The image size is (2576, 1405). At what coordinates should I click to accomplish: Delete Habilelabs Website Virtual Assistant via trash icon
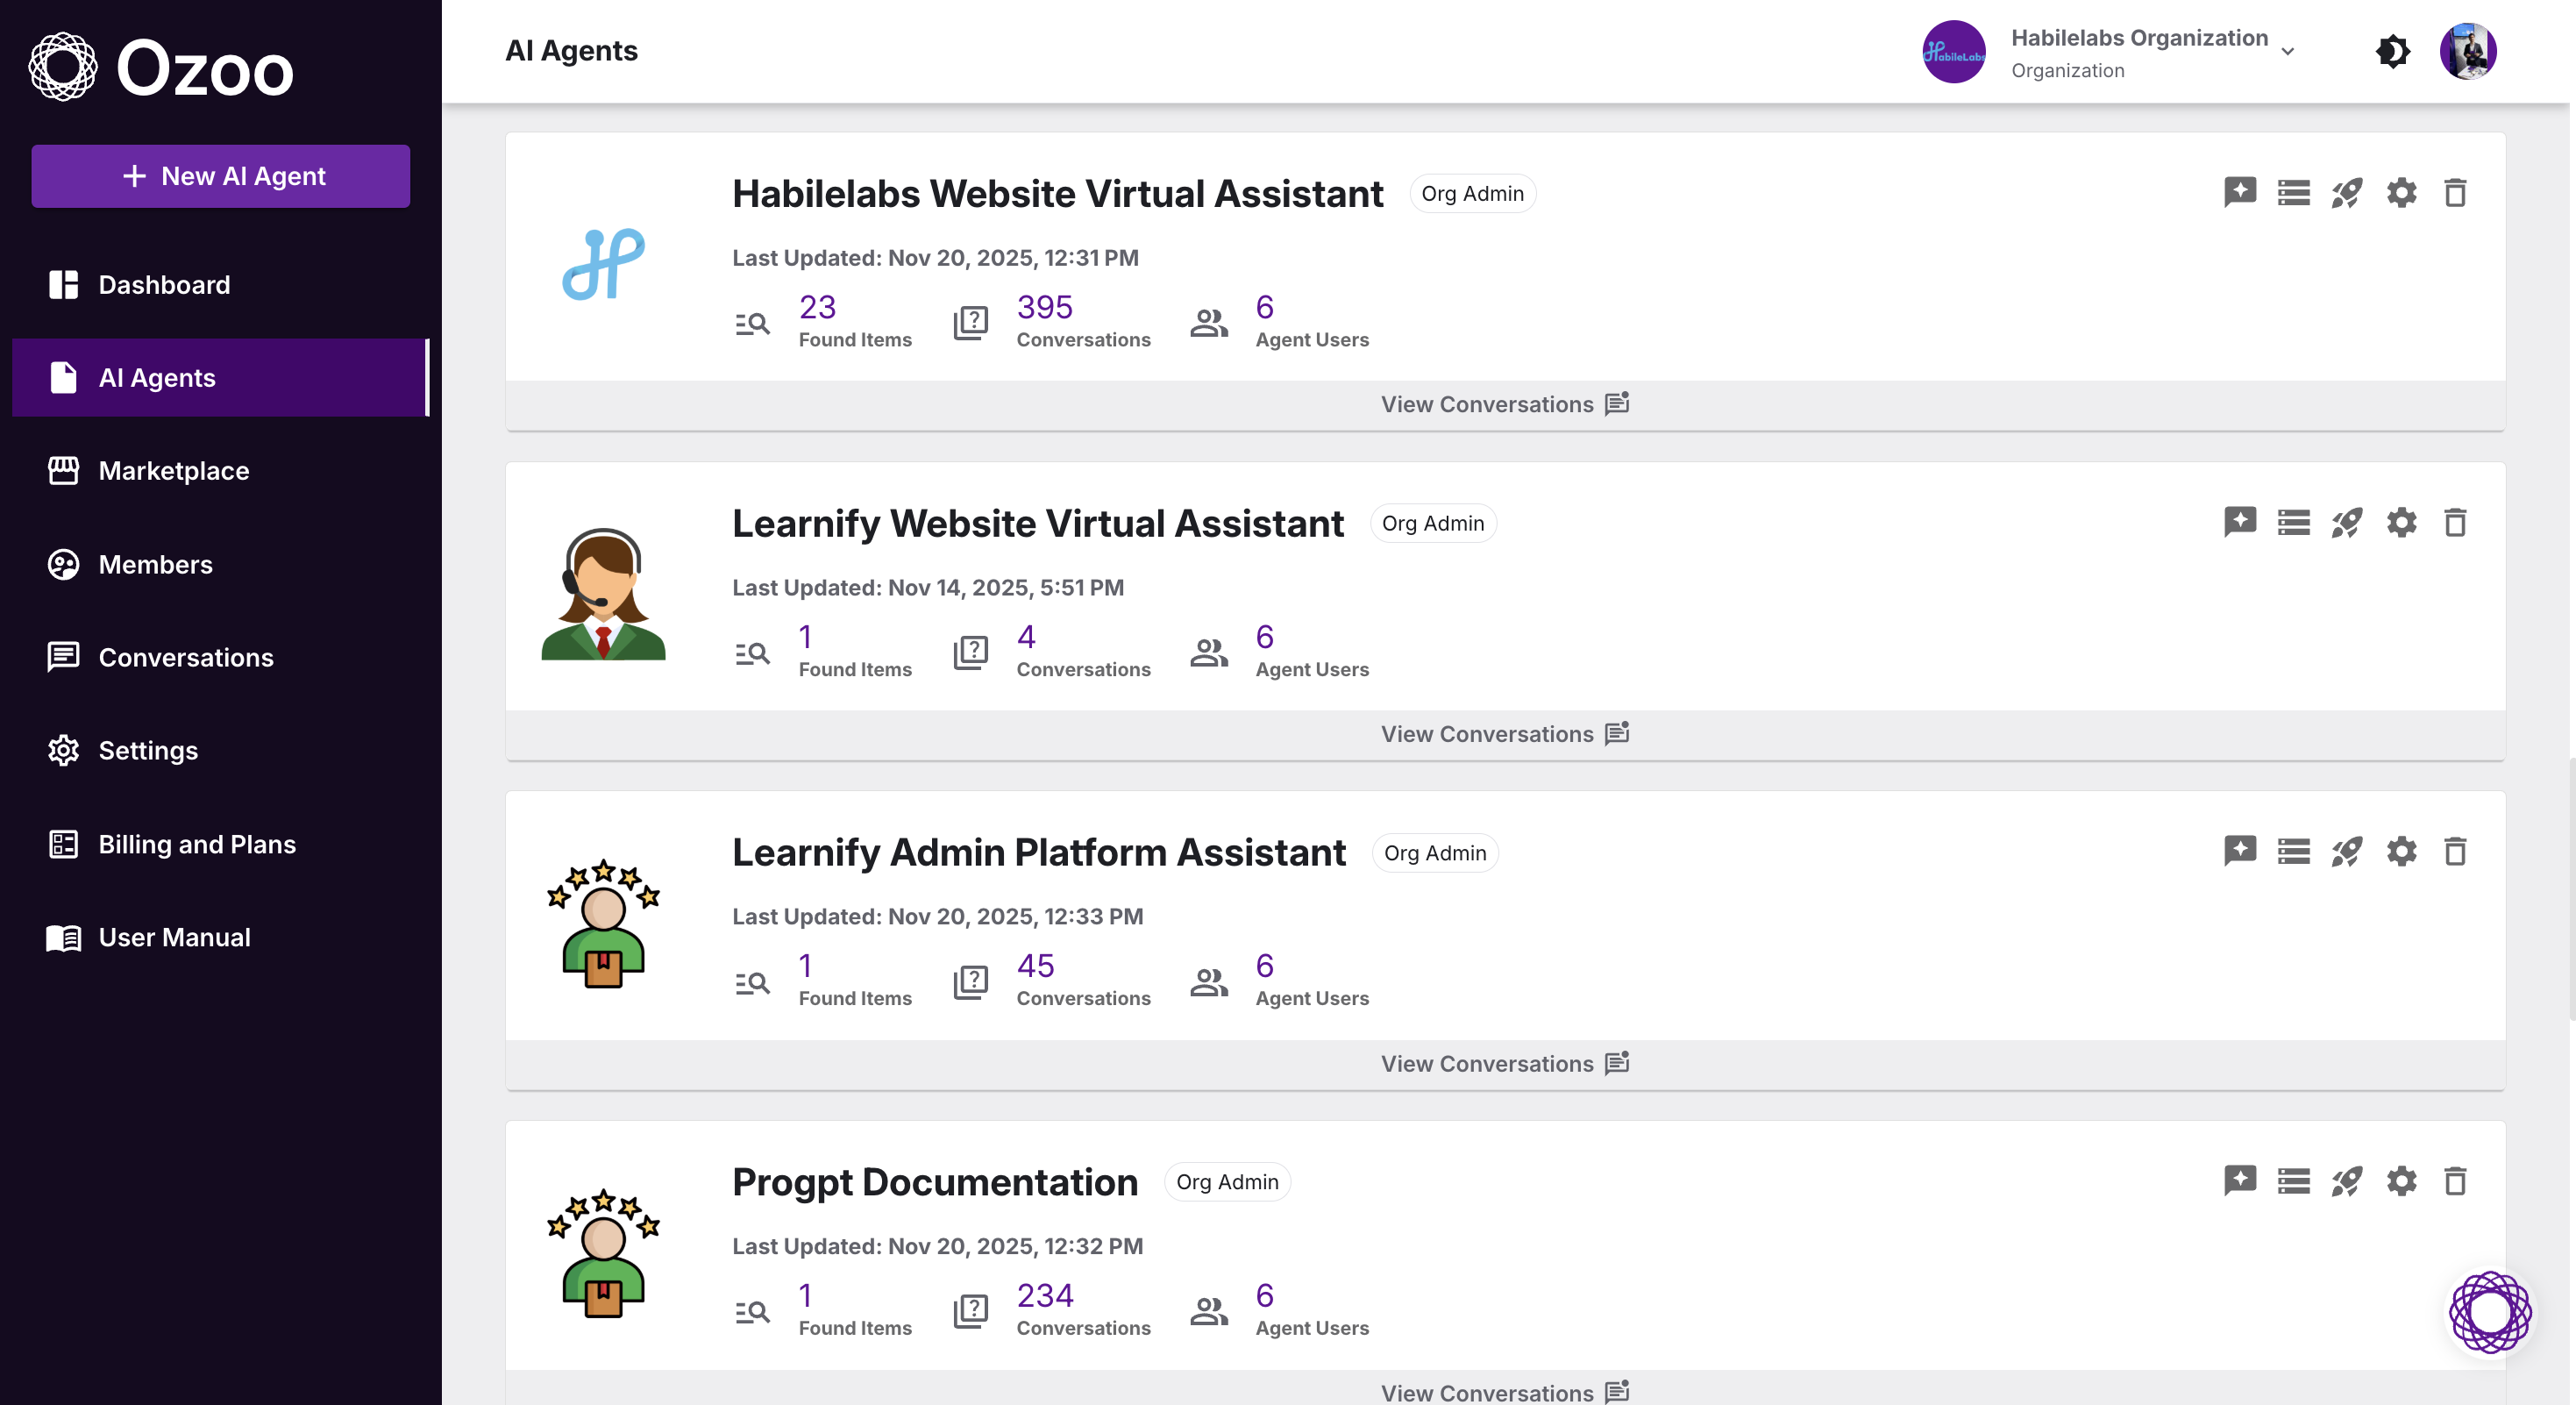coord(2455,192)
